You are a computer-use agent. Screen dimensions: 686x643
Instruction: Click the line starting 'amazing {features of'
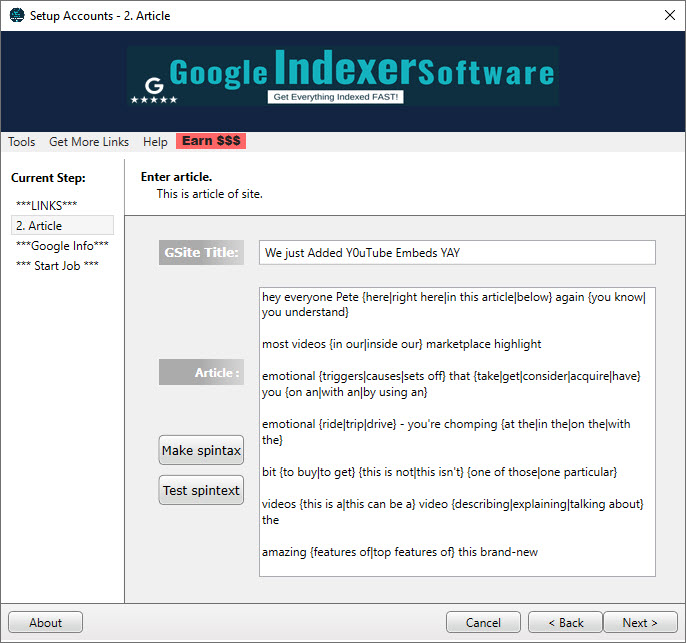pyautogui.click(x=399, y=552)
